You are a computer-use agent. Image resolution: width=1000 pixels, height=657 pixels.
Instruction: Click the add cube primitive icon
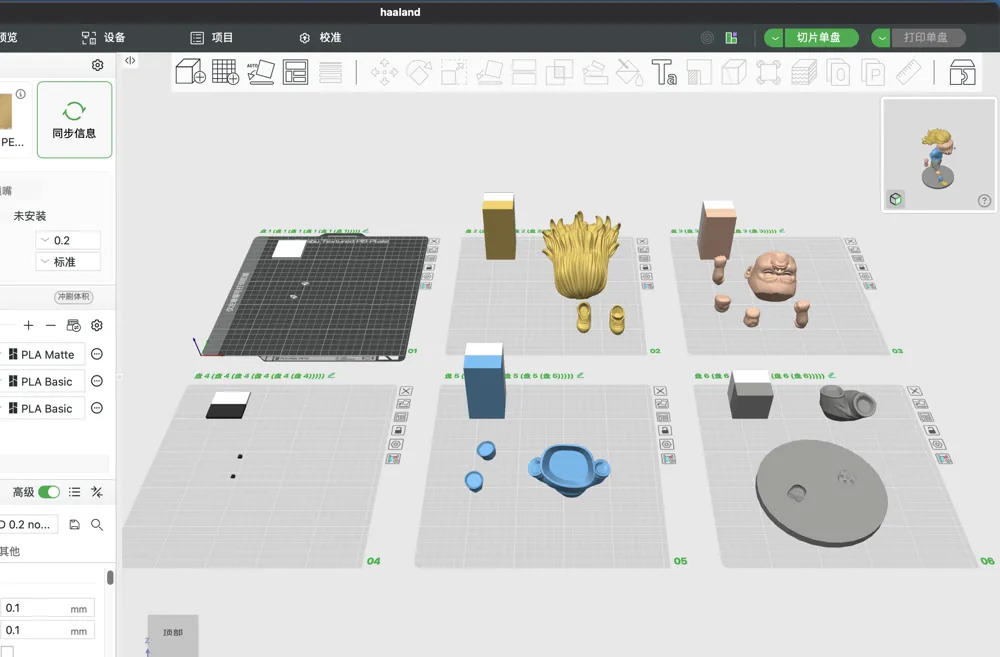click(190, 71)
